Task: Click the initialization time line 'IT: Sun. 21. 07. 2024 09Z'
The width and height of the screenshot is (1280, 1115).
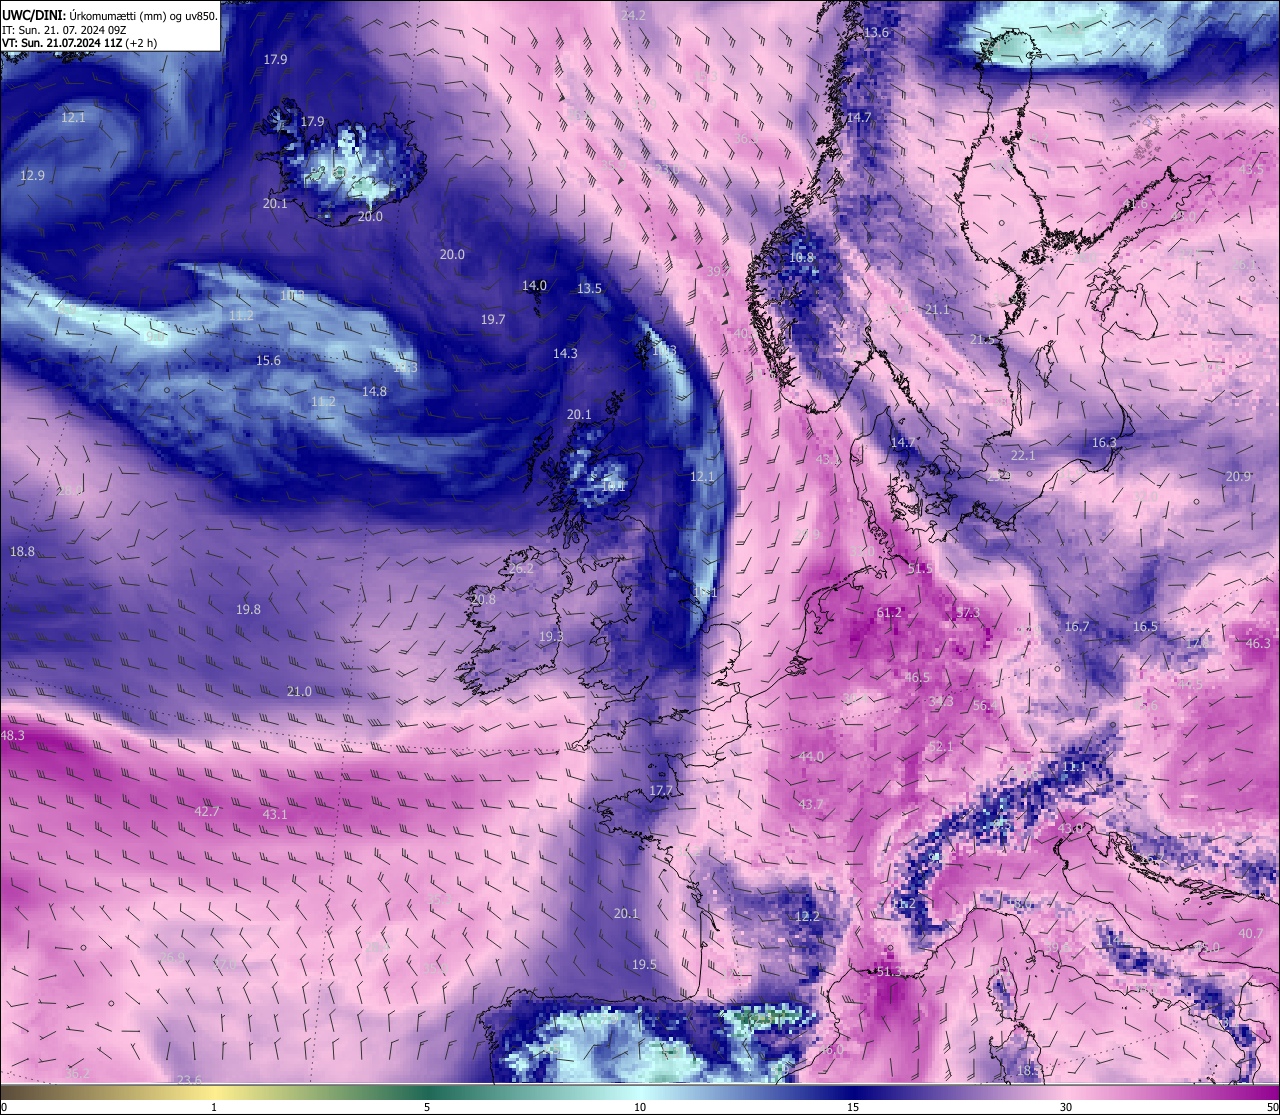Action: 63,30
